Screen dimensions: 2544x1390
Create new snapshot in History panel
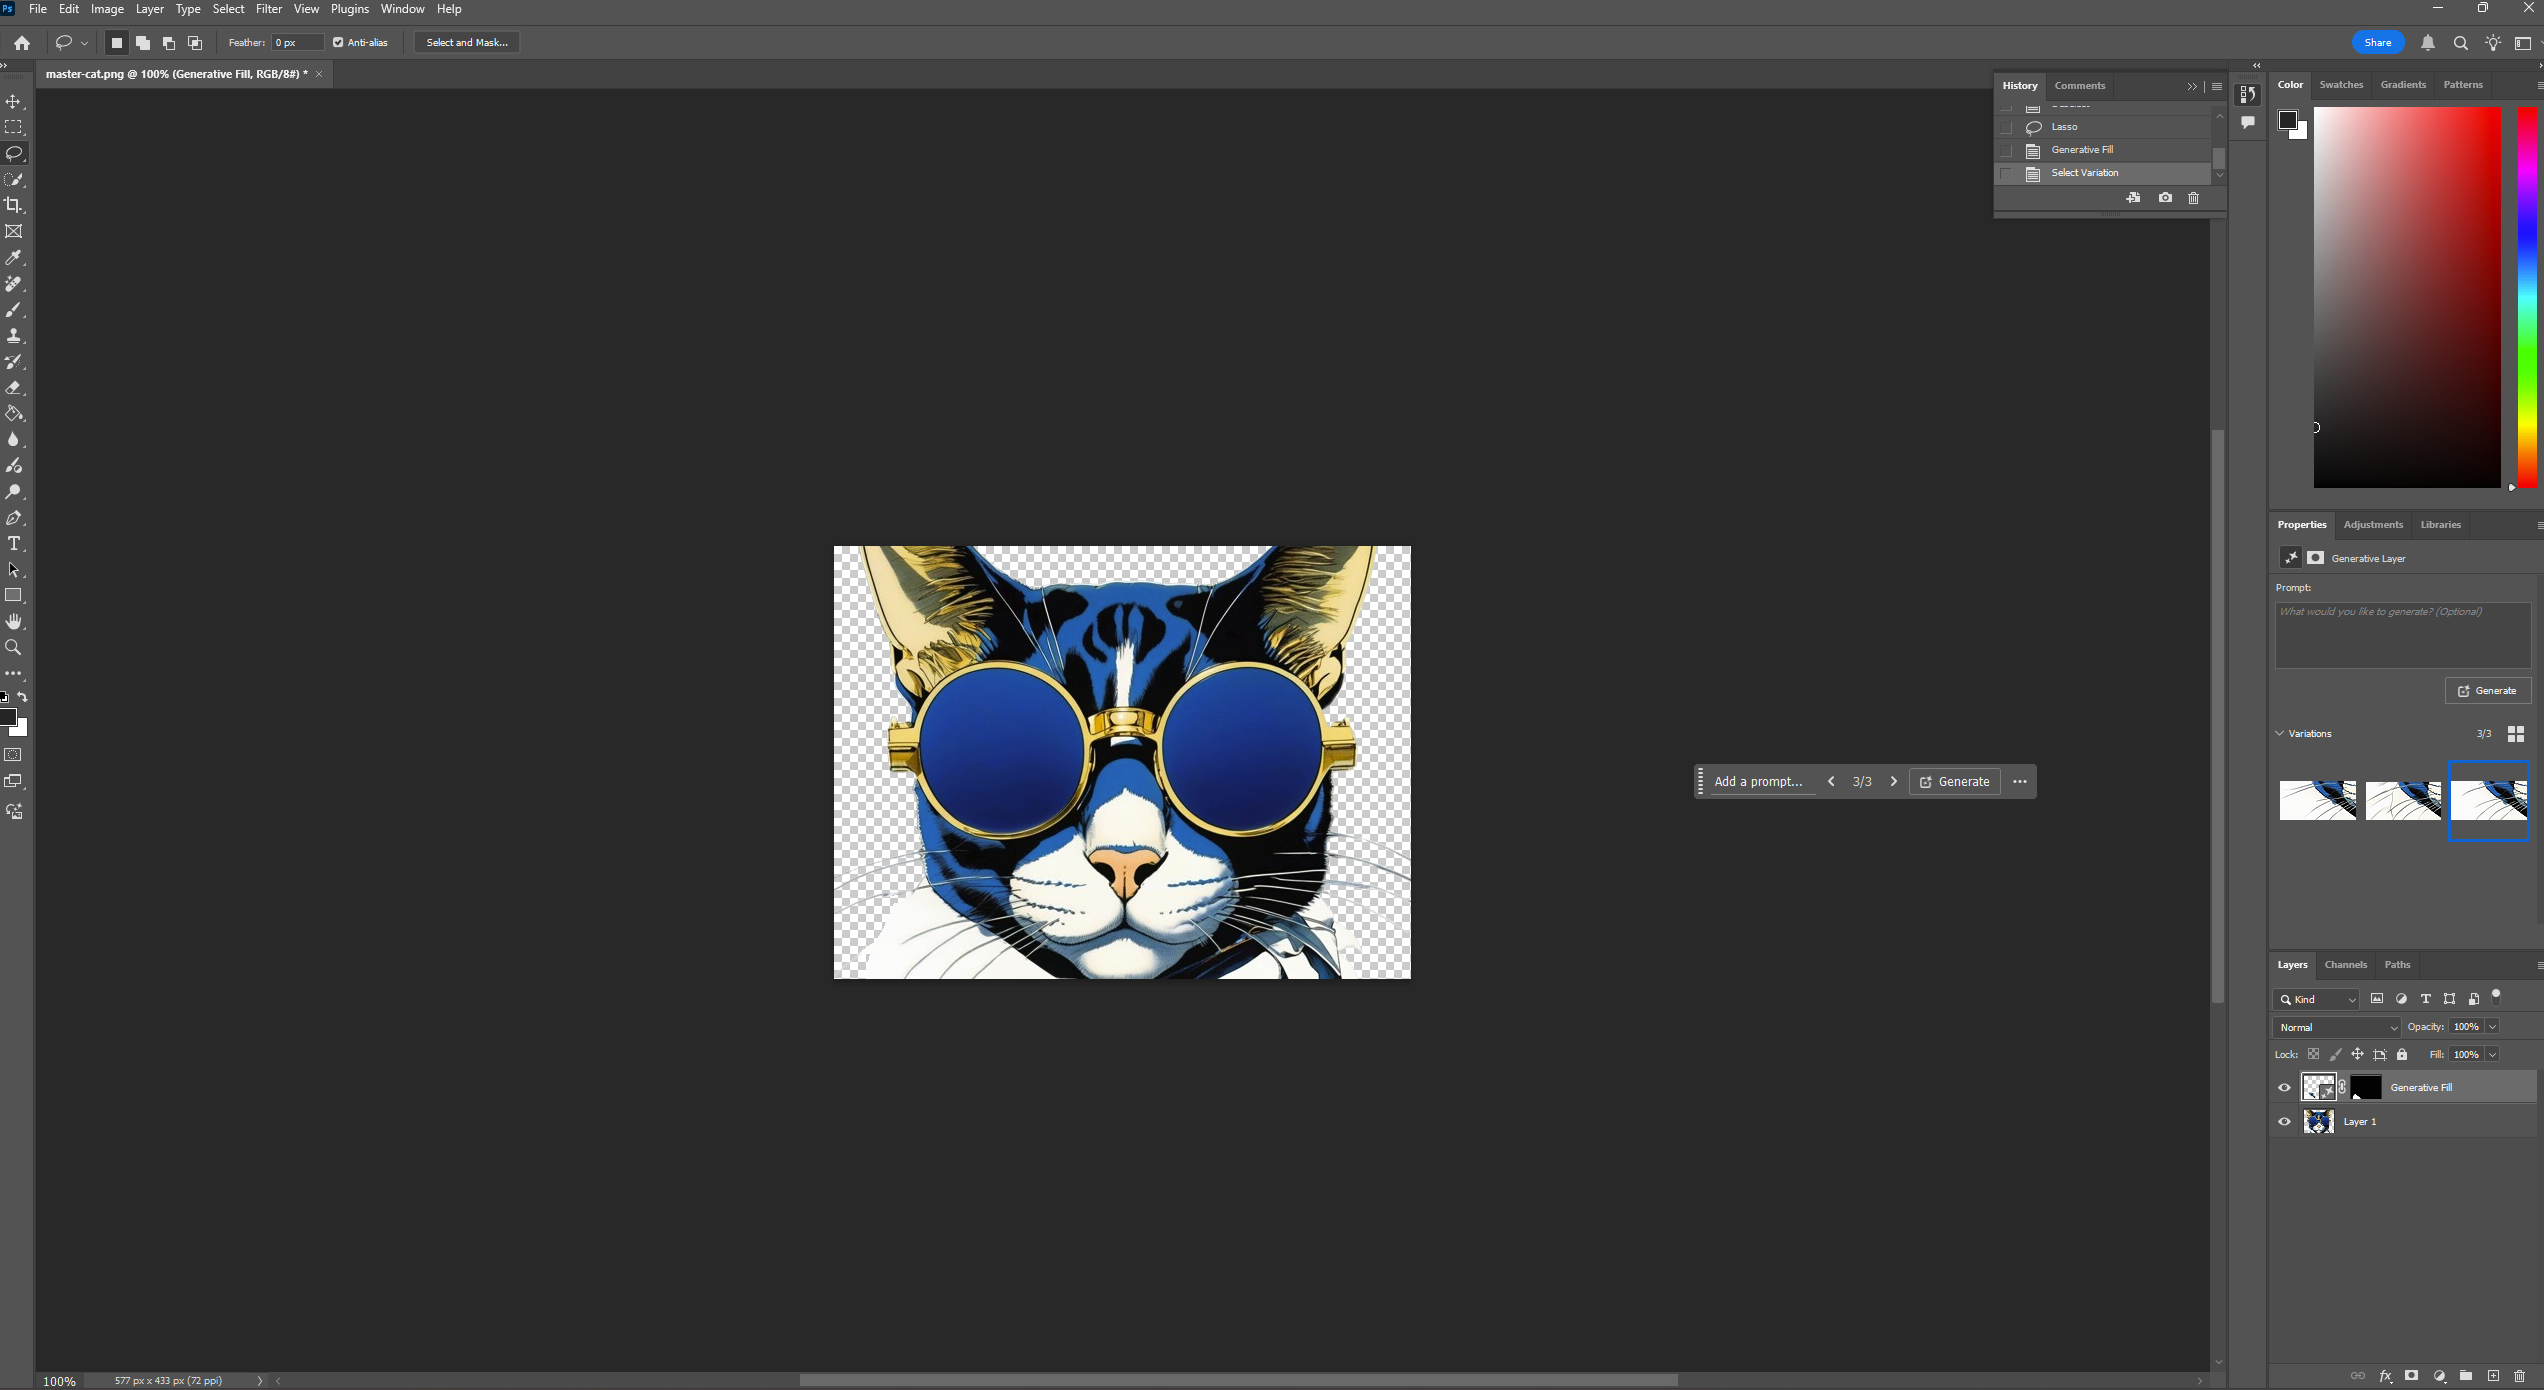(x=2165, y=198)
